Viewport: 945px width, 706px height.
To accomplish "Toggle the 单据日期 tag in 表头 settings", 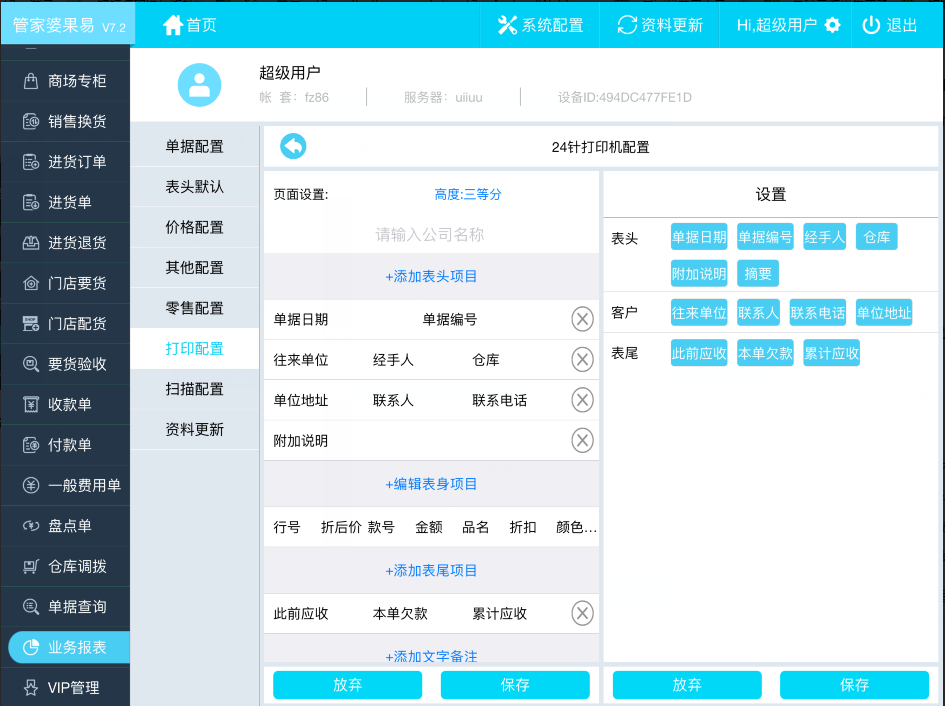I will [x=699, y=237].
